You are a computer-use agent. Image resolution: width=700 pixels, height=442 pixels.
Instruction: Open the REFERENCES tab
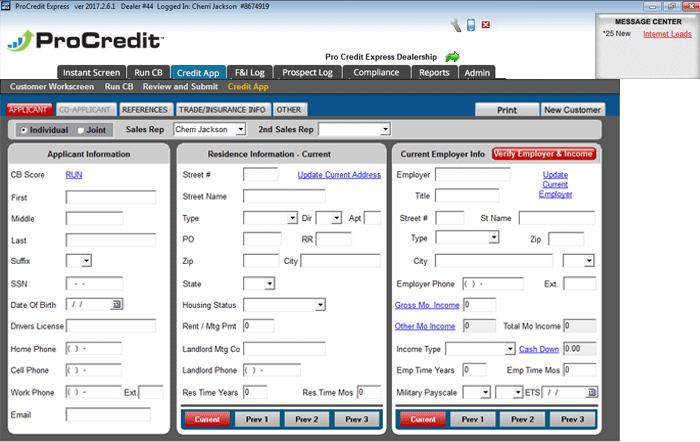point(145,110)
